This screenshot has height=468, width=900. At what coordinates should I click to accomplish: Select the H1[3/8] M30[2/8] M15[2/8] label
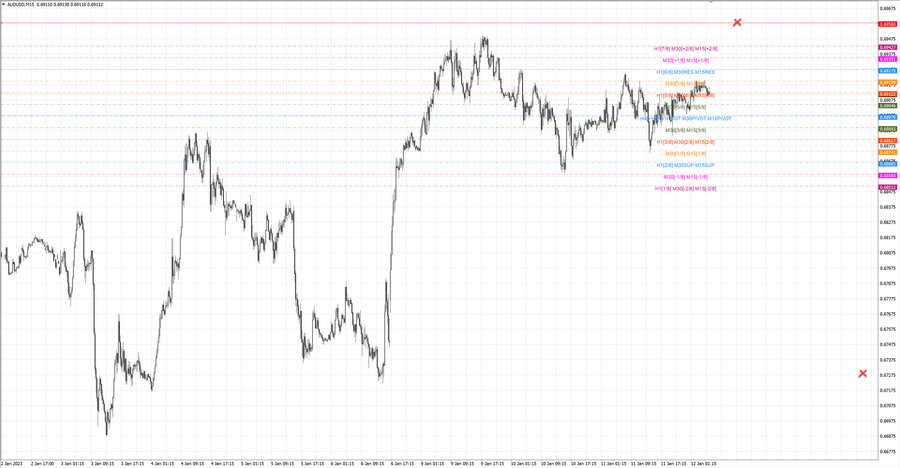[x=685, y=142]
